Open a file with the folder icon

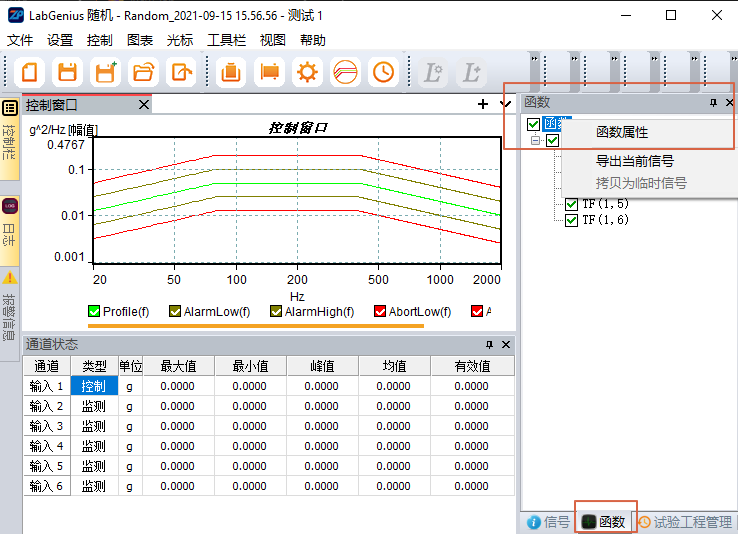tap(143, 72)
